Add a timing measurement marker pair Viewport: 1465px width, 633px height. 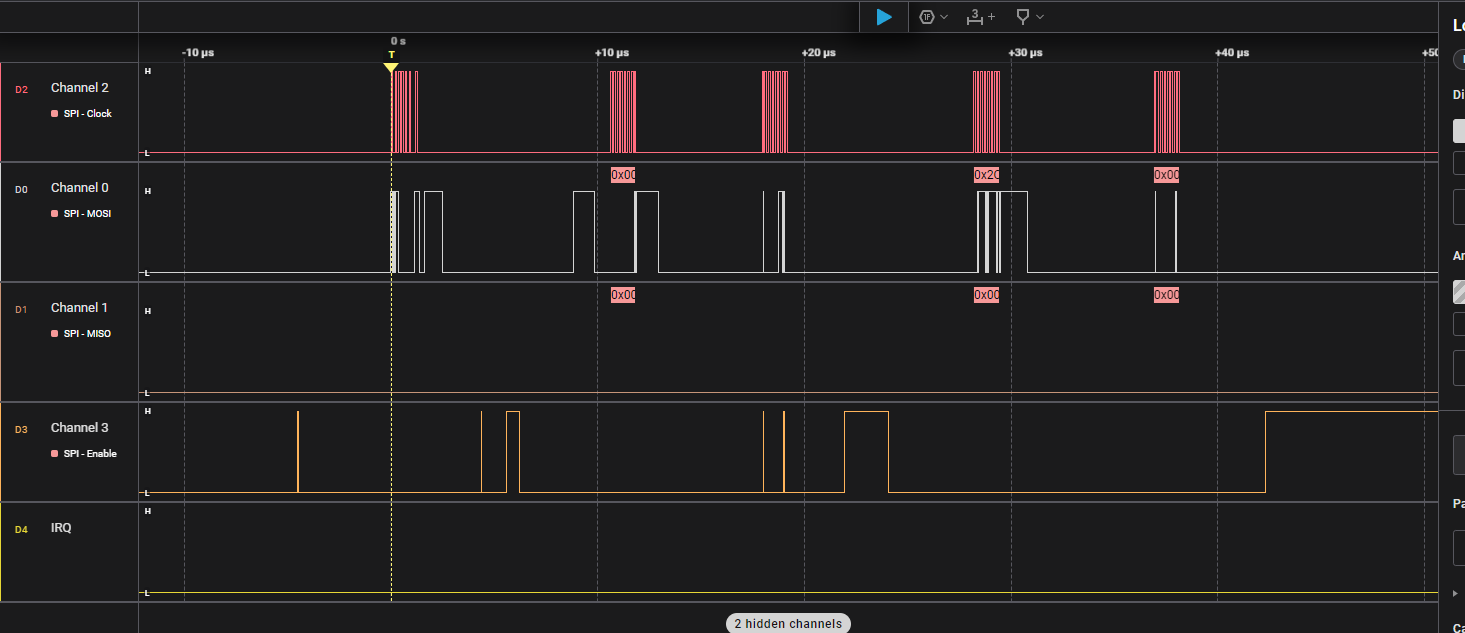tap(980, 17)
